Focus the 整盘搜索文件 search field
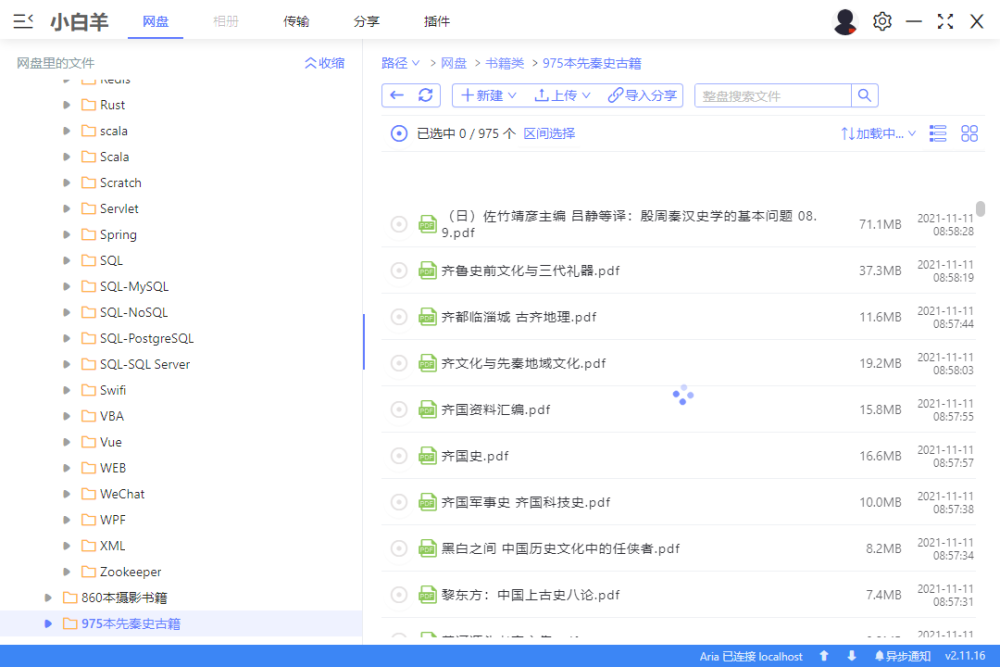 [773, 96]
